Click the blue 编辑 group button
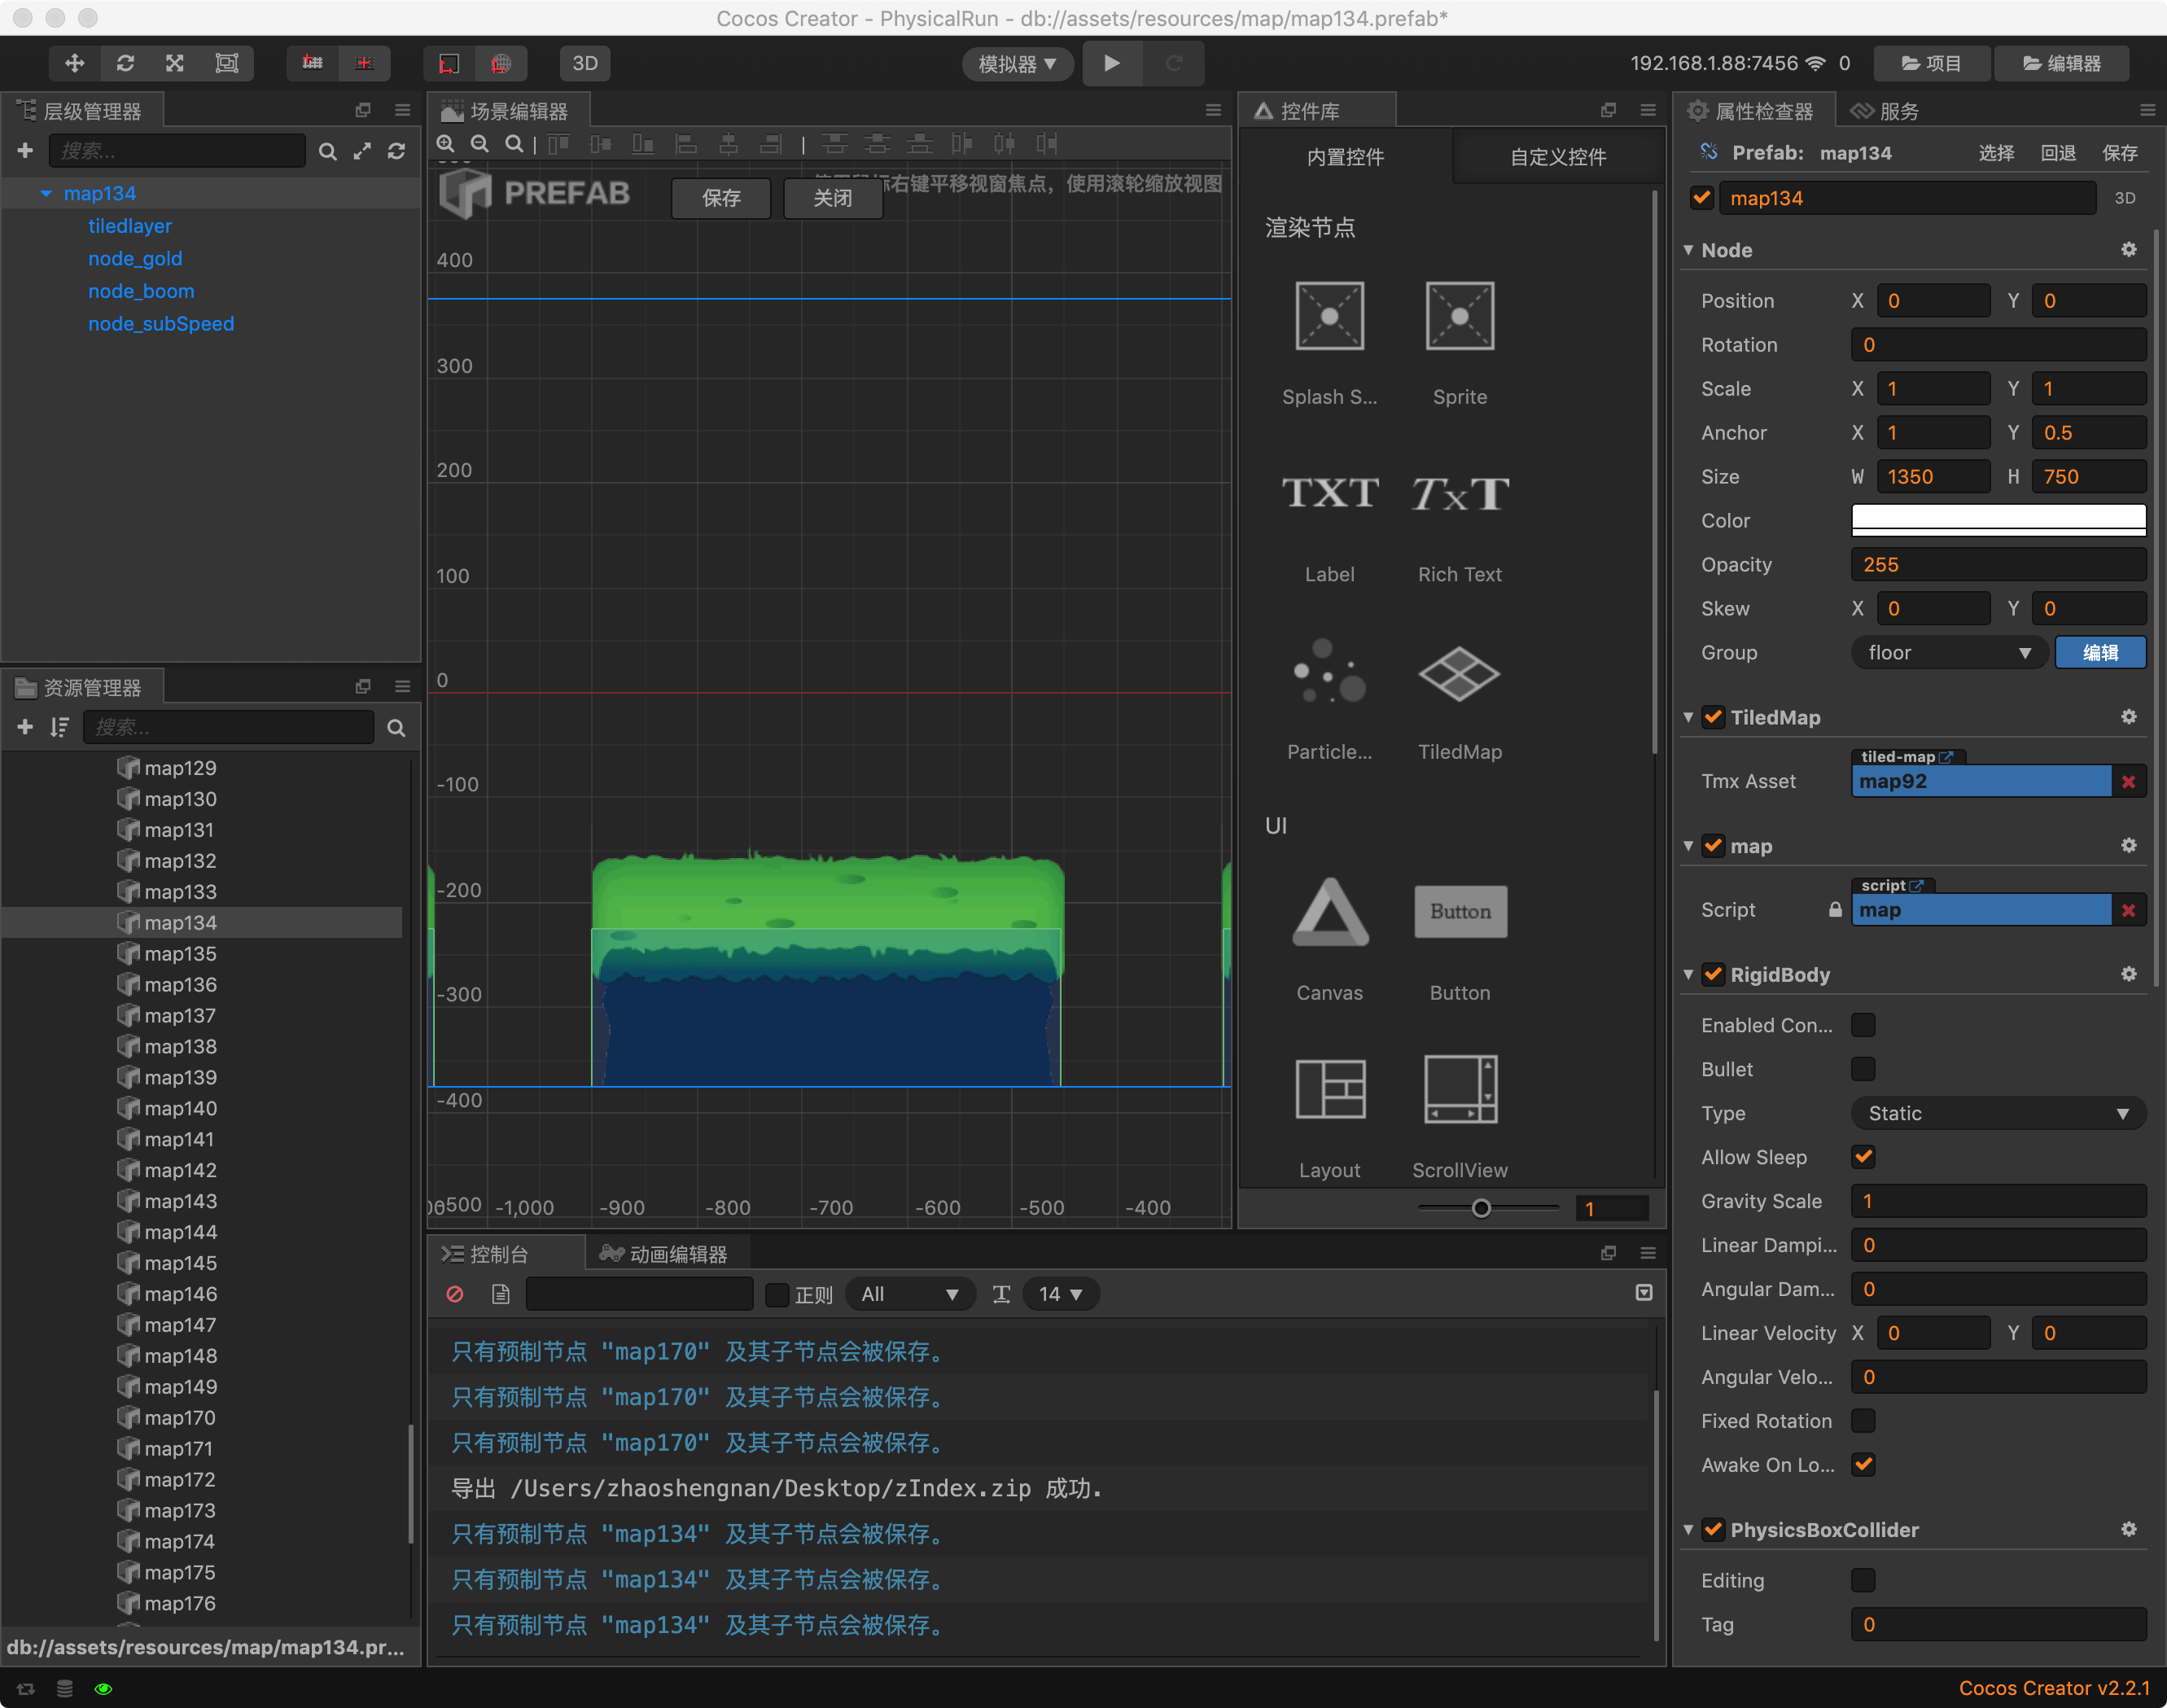This screenshot has height=1708, width=2167. pos(2100,653)
